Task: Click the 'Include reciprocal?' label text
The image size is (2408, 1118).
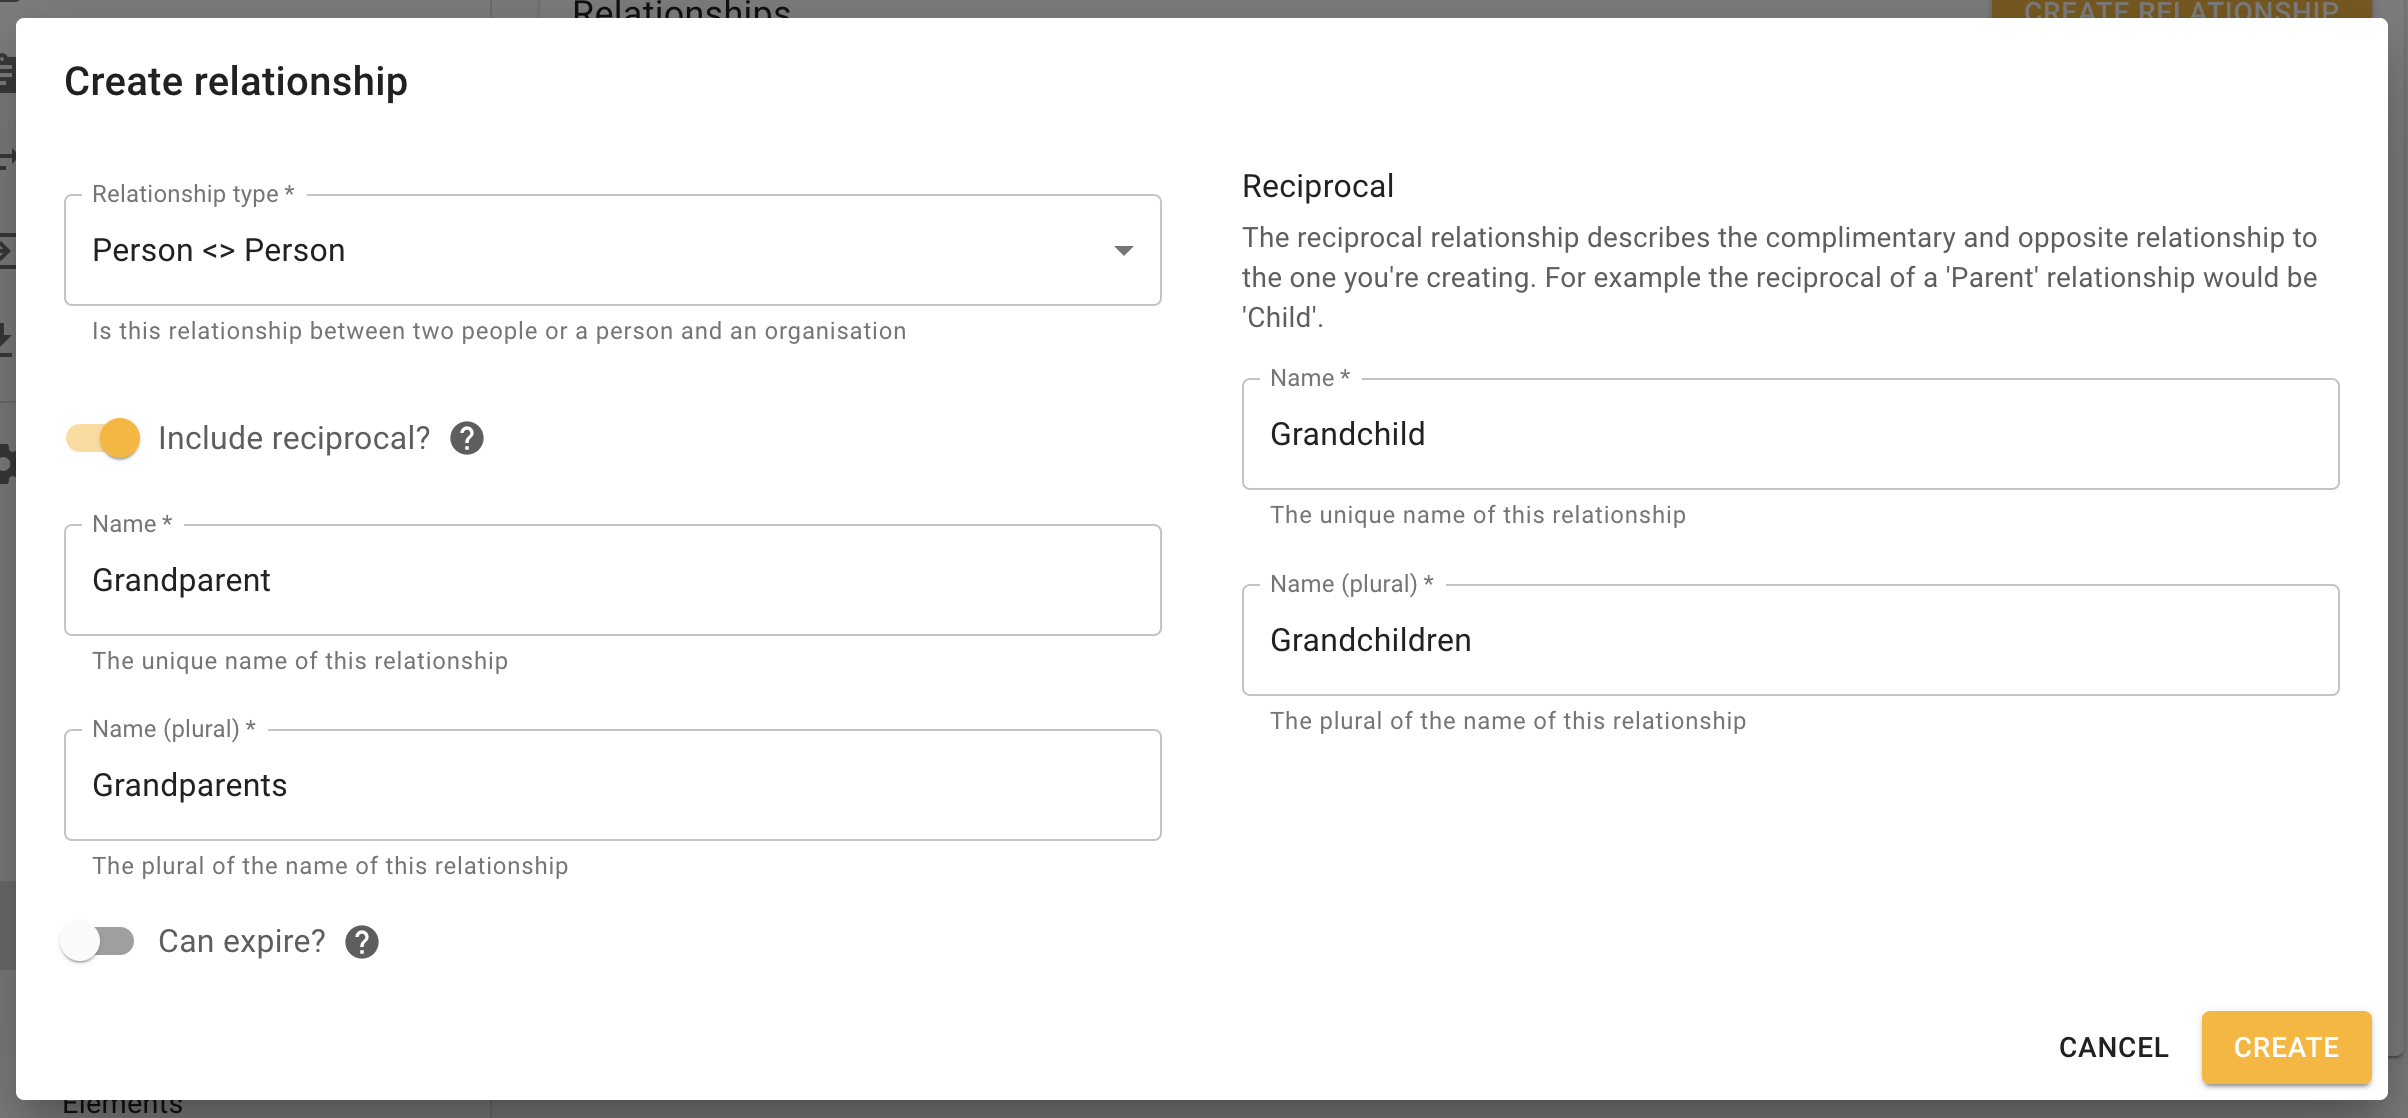Action: pos(294,438)
